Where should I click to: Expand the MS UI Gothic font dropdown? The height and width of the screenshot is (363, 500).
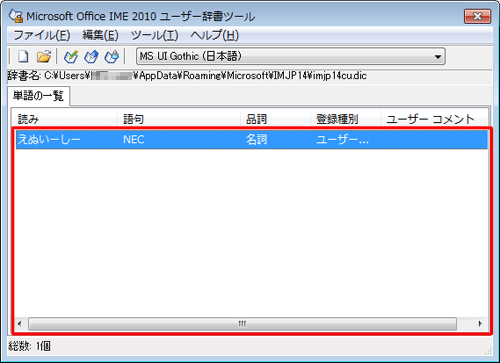pos(438,57)
